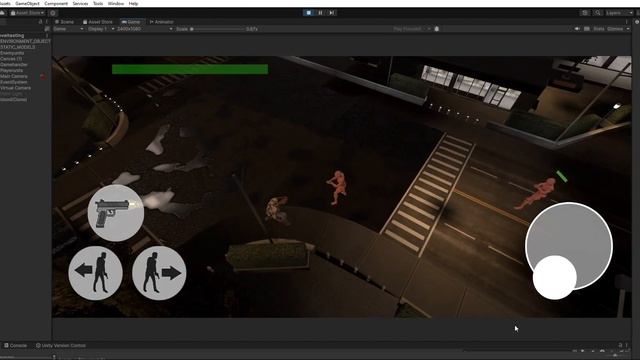Select ENVIRONMENT_OBJECT in Hierarchy

click(x=25, y=41)
